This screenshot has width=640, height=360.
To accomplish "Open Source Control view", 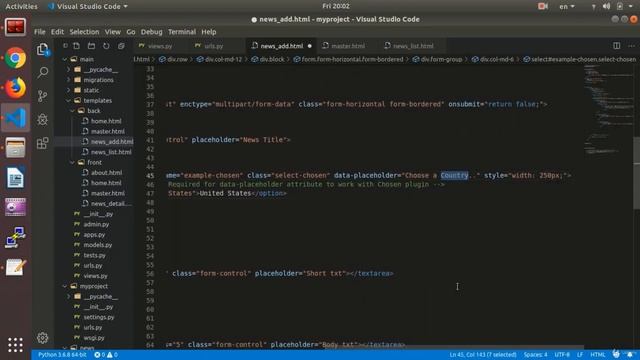I will 42,96.
